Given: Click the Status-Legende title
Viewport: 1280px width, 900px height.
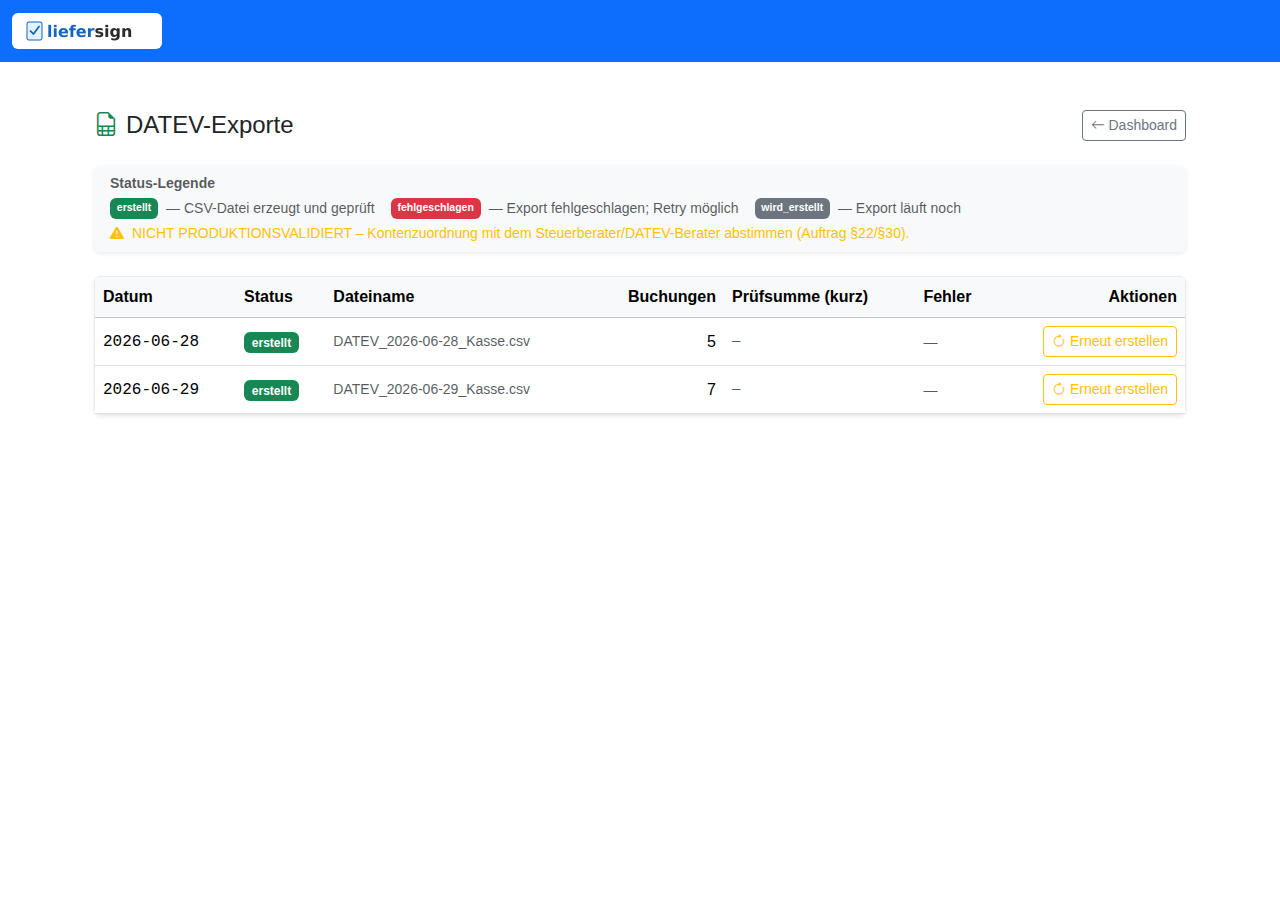Looking at the screenshot, I should 162,183.
